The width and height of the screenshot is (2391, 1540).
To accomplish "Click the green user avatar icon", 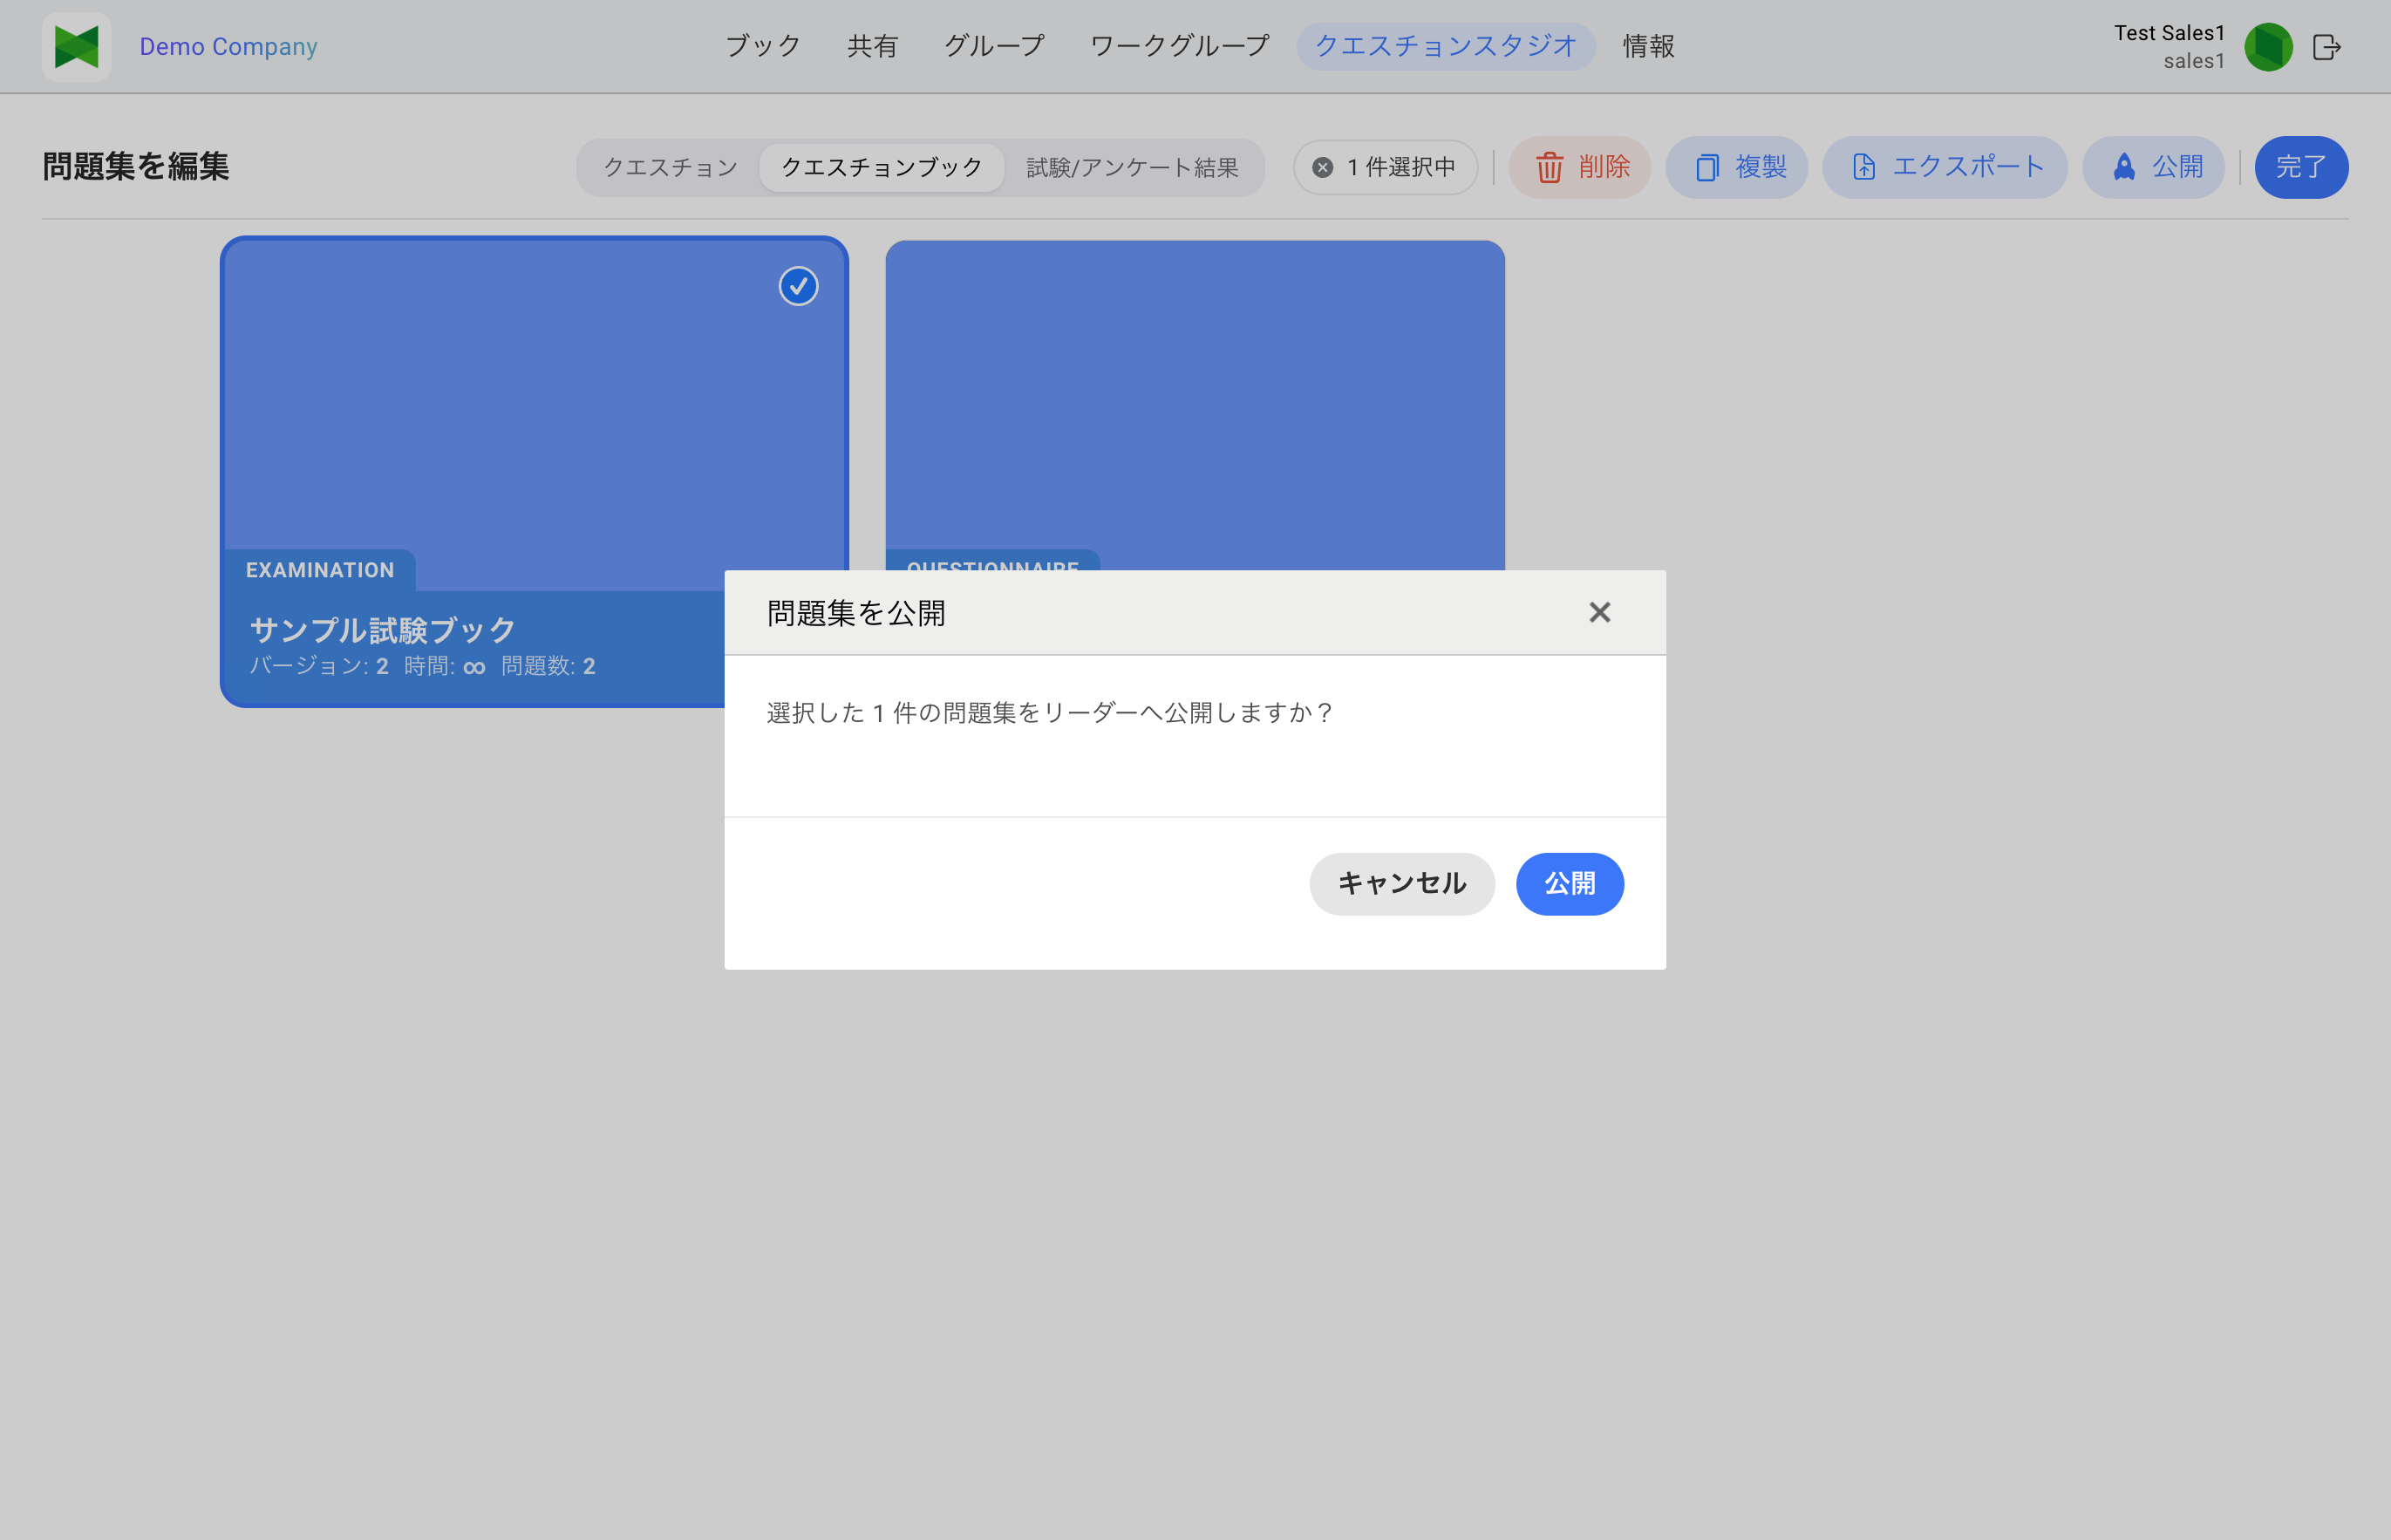I will point(2268,47).
